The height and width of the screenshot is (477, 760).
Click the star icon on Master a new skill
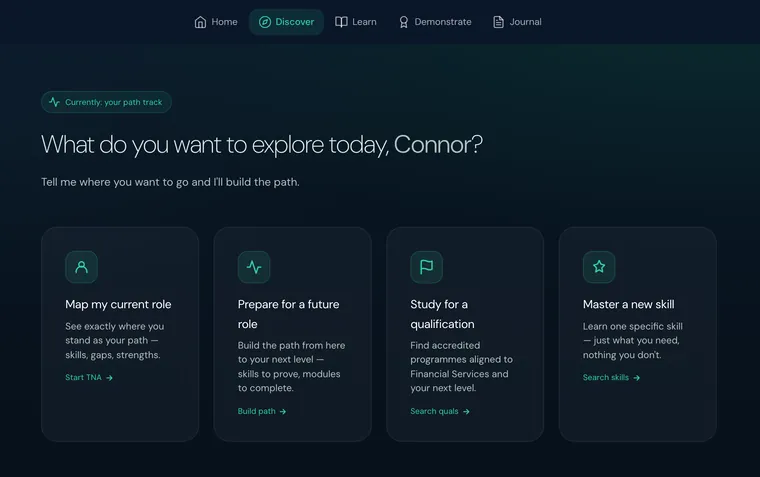[x=599, y=267]
